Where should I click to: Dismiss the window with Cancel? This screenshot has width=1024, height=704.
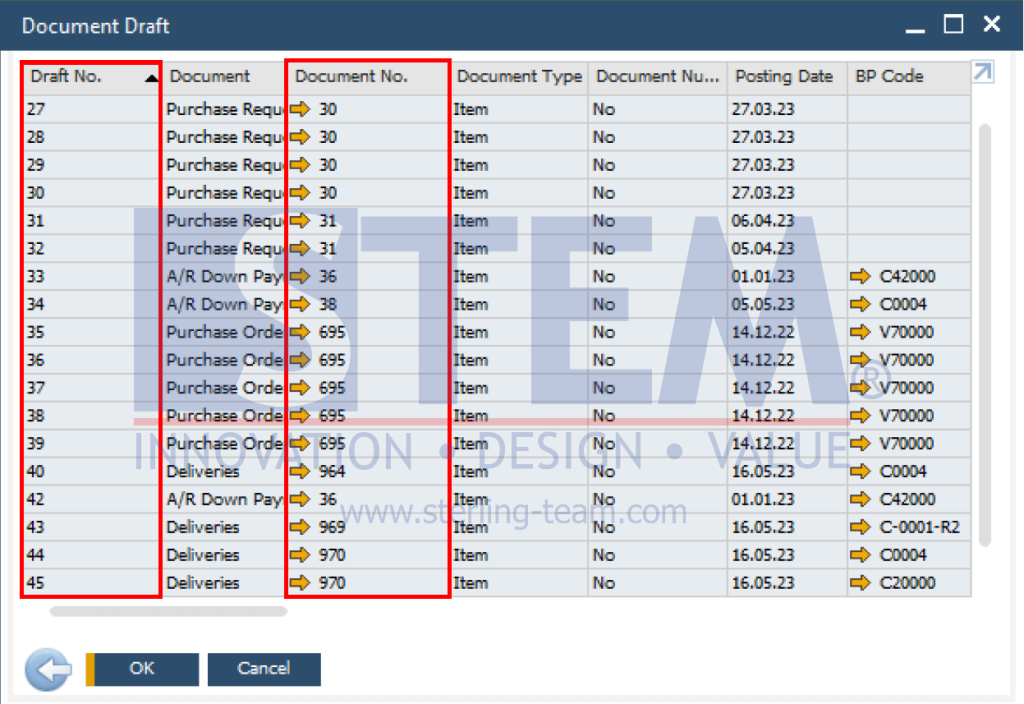coord(264,670)
